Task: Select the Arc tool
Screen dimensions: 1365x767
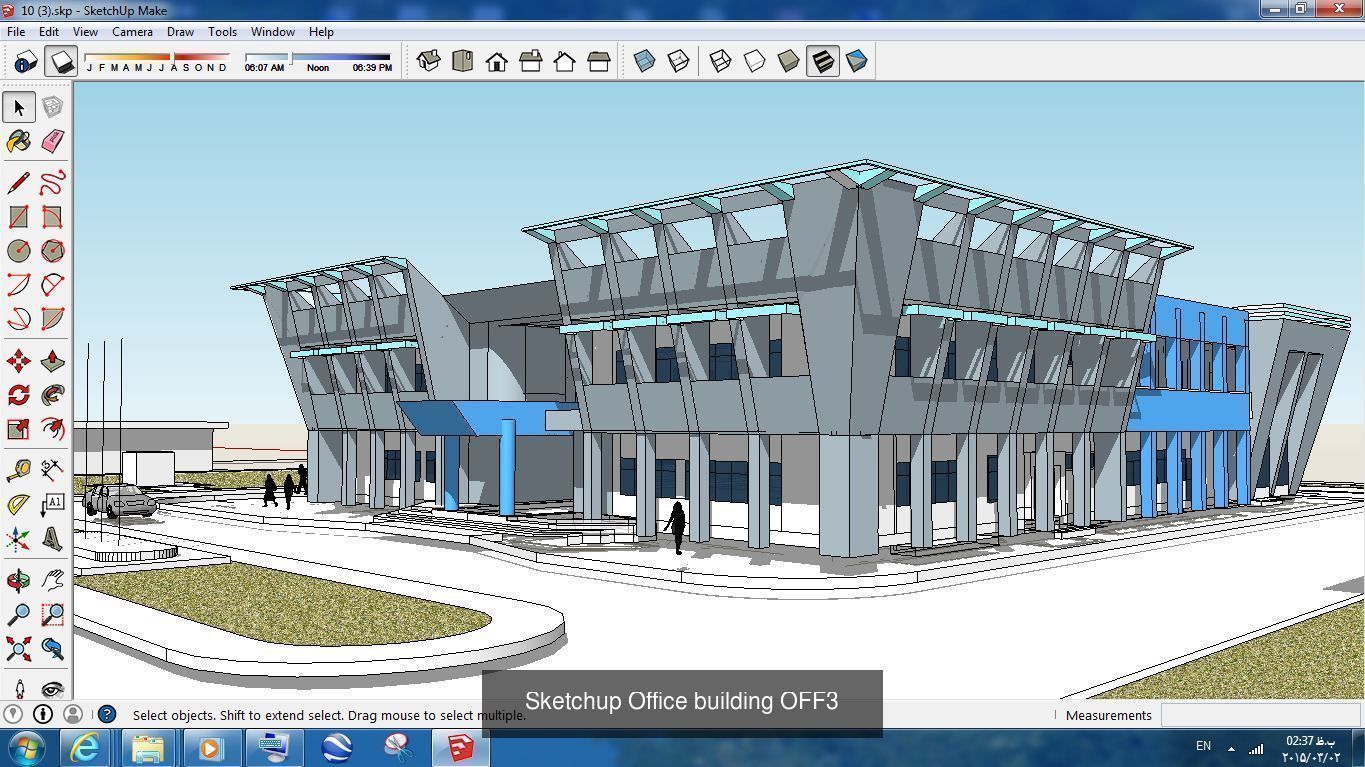Action: pos(18,285)
